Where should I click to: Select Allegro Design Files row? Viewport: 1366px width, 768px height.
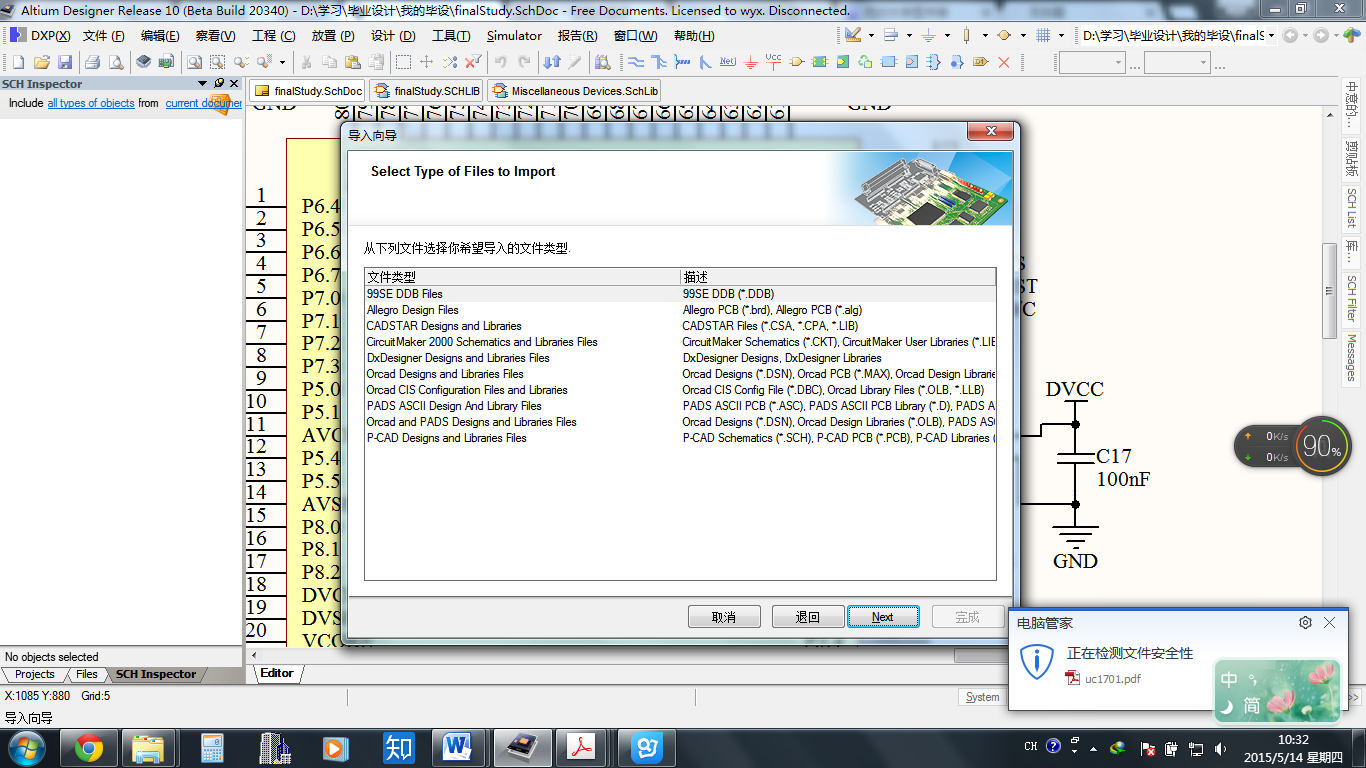pyautogui.click(x=680, y=310)
